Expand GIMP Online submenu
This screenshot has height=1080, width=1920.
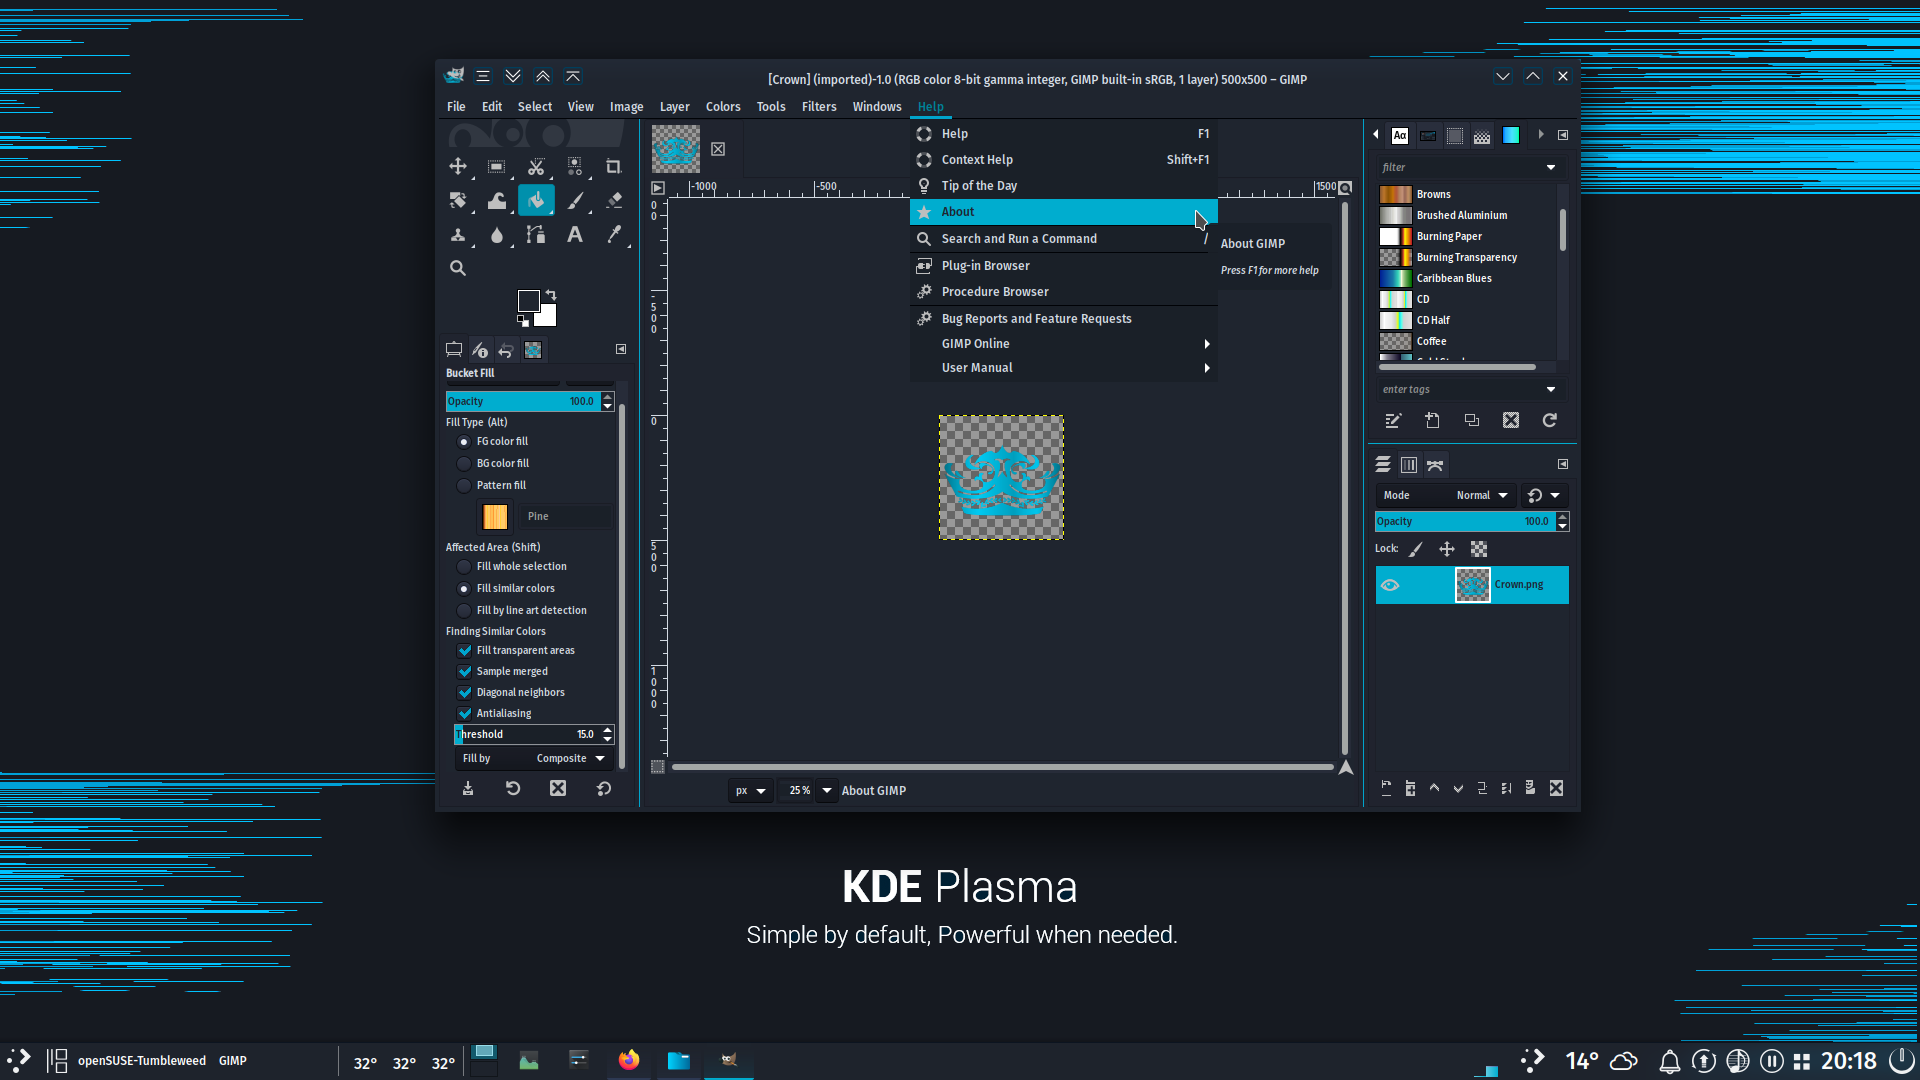click(1064, 344)
